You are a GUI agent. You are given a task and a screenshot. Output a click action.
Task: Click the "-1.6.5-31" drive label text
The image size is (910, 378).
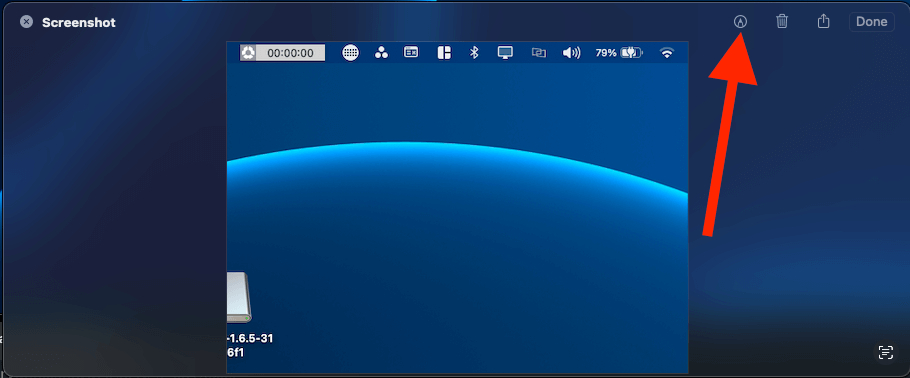coord(250,339)
